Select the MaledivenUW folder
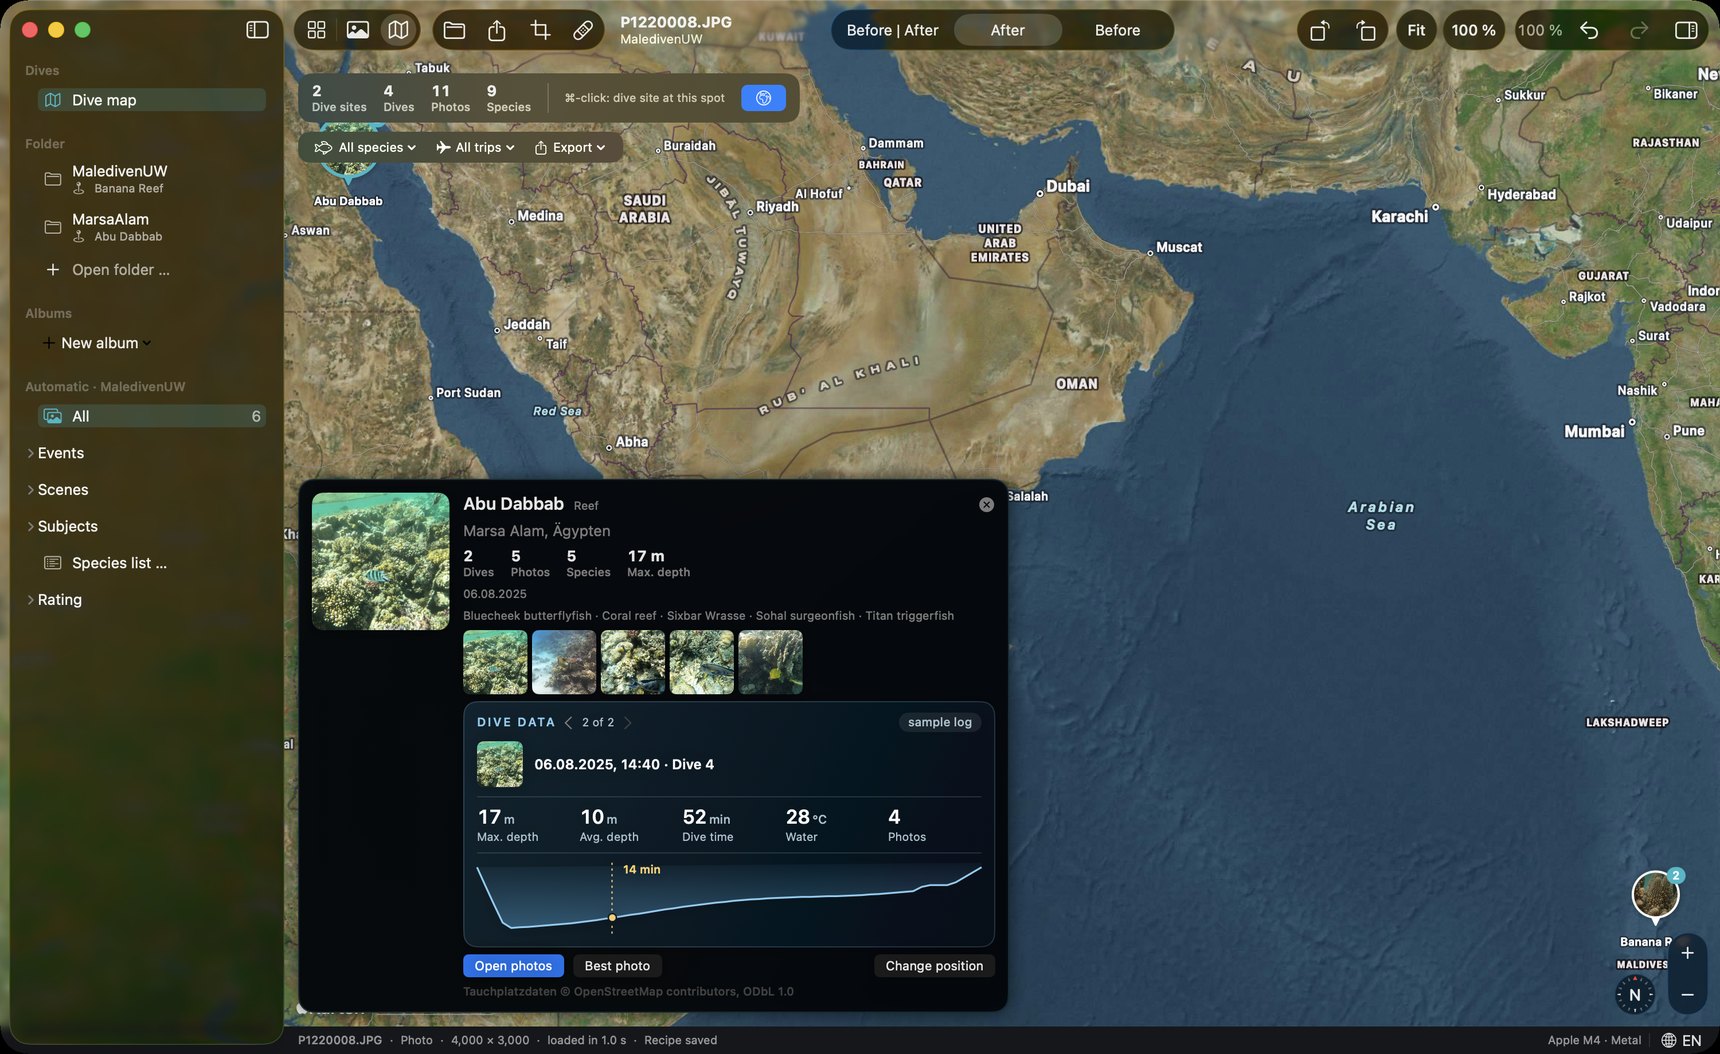 [x=152, y=179]
